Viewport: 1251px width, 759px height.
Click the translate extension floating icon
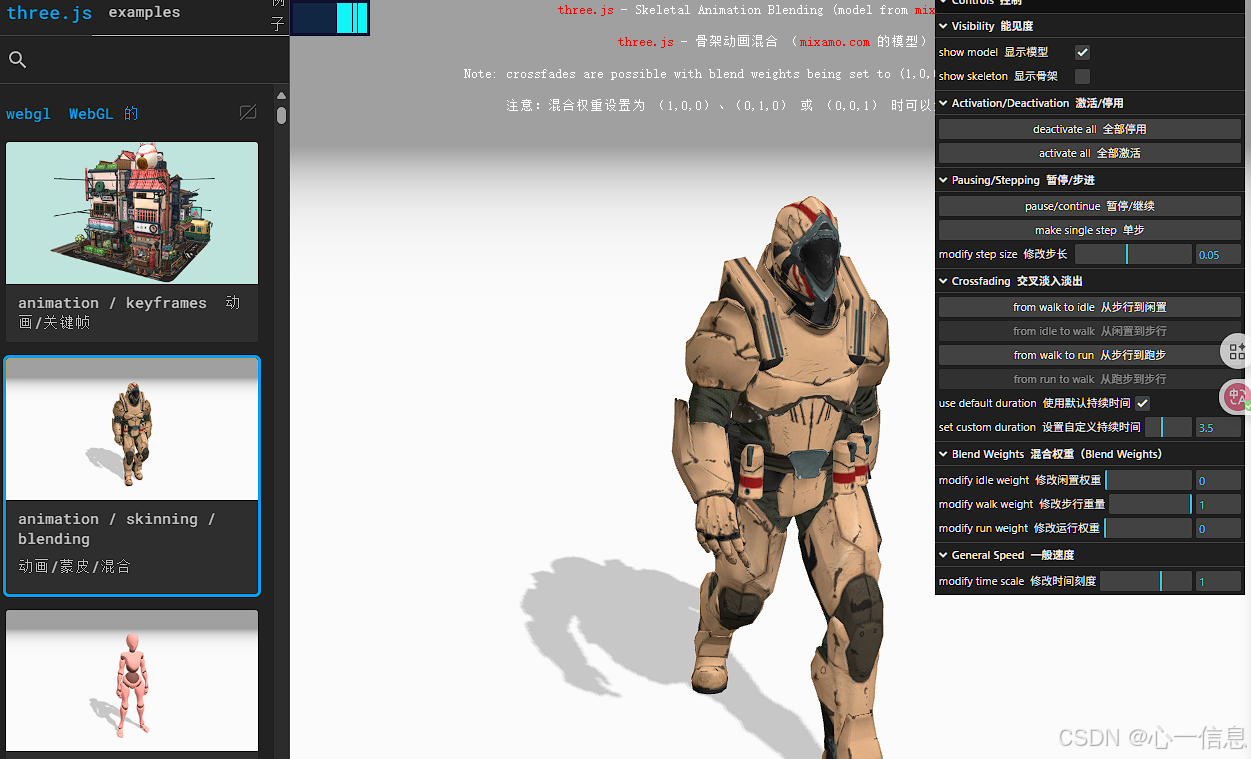pos(1238,397)
